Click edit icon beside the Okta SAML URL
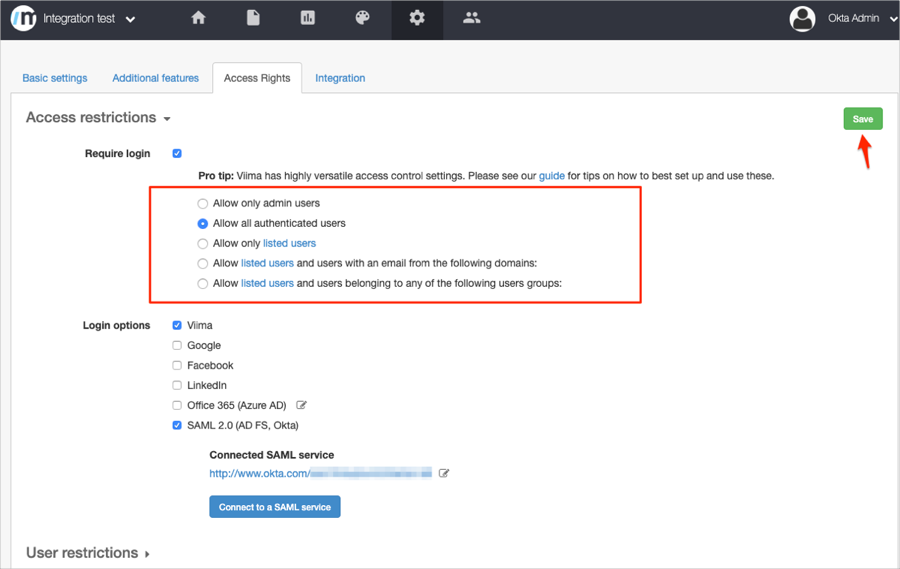This screenshot has width=900, height=569. [x=444, y=473]
